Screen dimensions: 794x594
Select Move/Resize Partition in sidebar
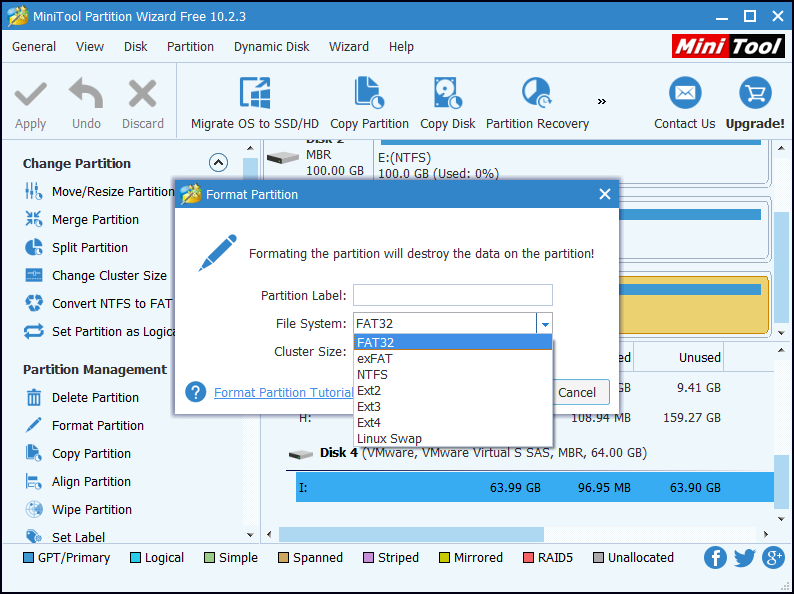click(x=99, y=191)
